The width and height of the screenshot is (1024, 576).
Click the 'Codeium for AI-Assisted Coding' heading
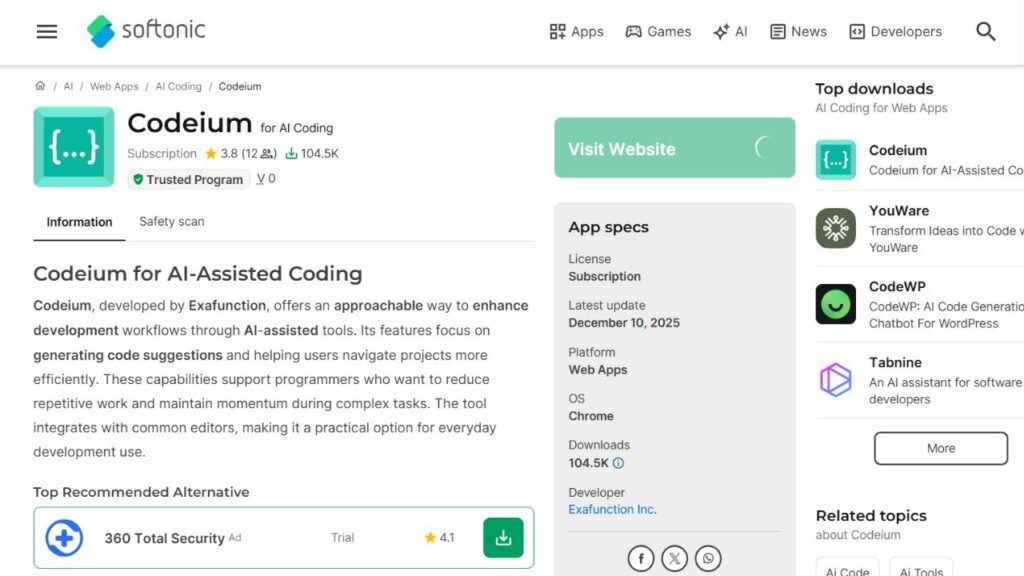[x=198, y=274]
